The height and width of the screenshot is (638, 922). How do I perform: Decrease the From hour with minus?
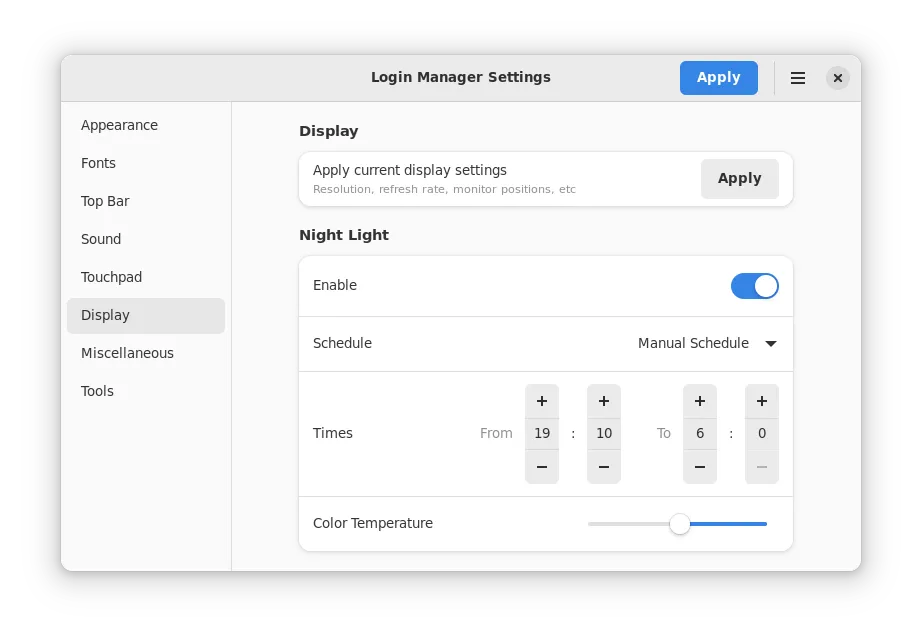click(542, 467)
